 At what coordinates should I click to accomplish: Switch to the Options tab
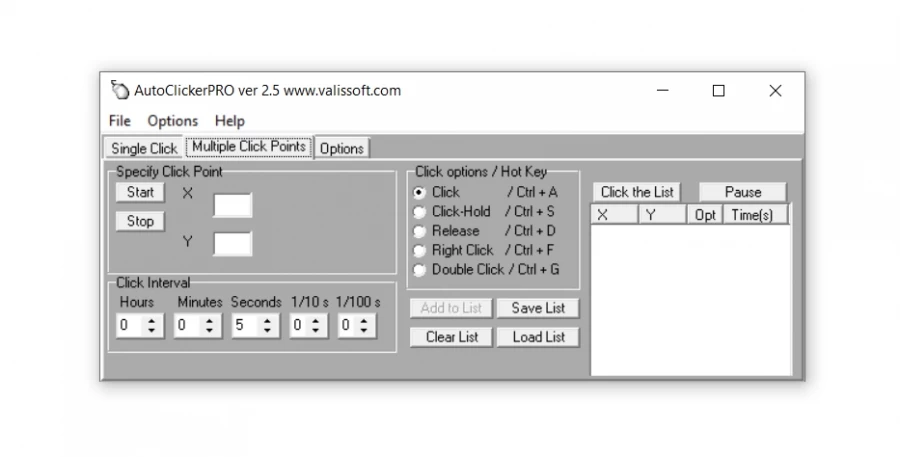(342, 148)
